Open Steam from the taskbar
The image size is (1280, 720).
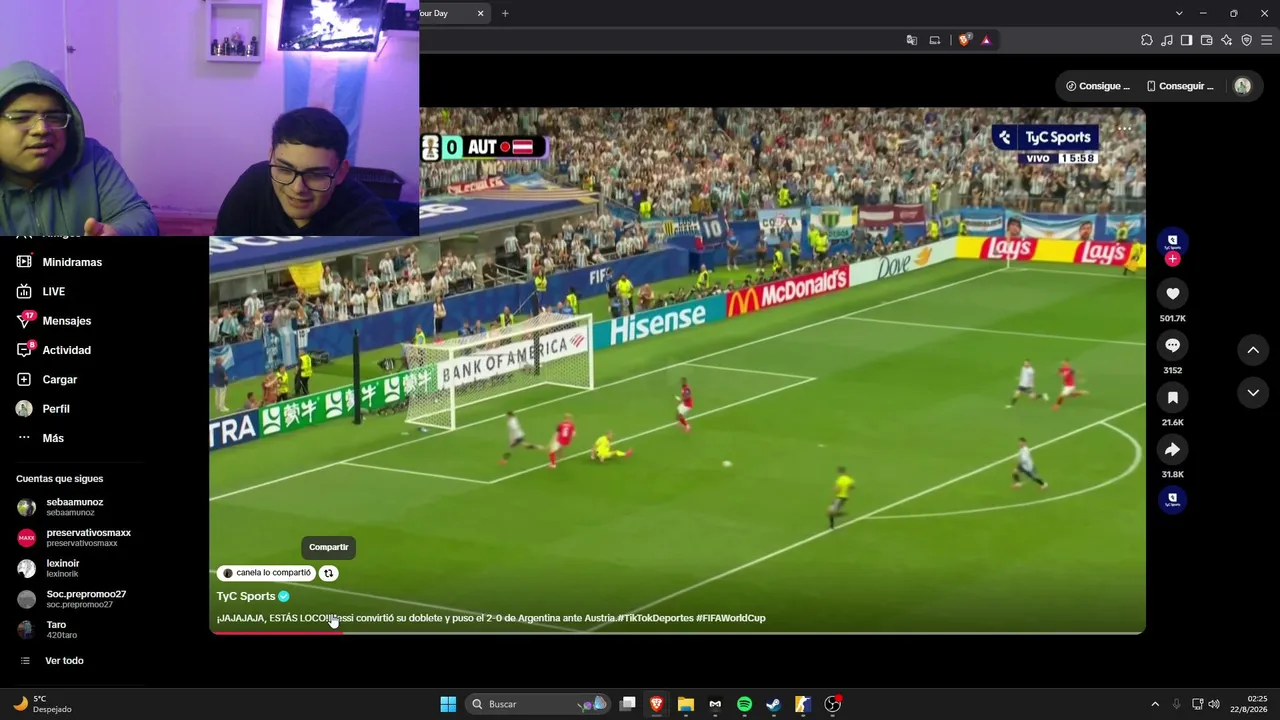pos(773,704)
